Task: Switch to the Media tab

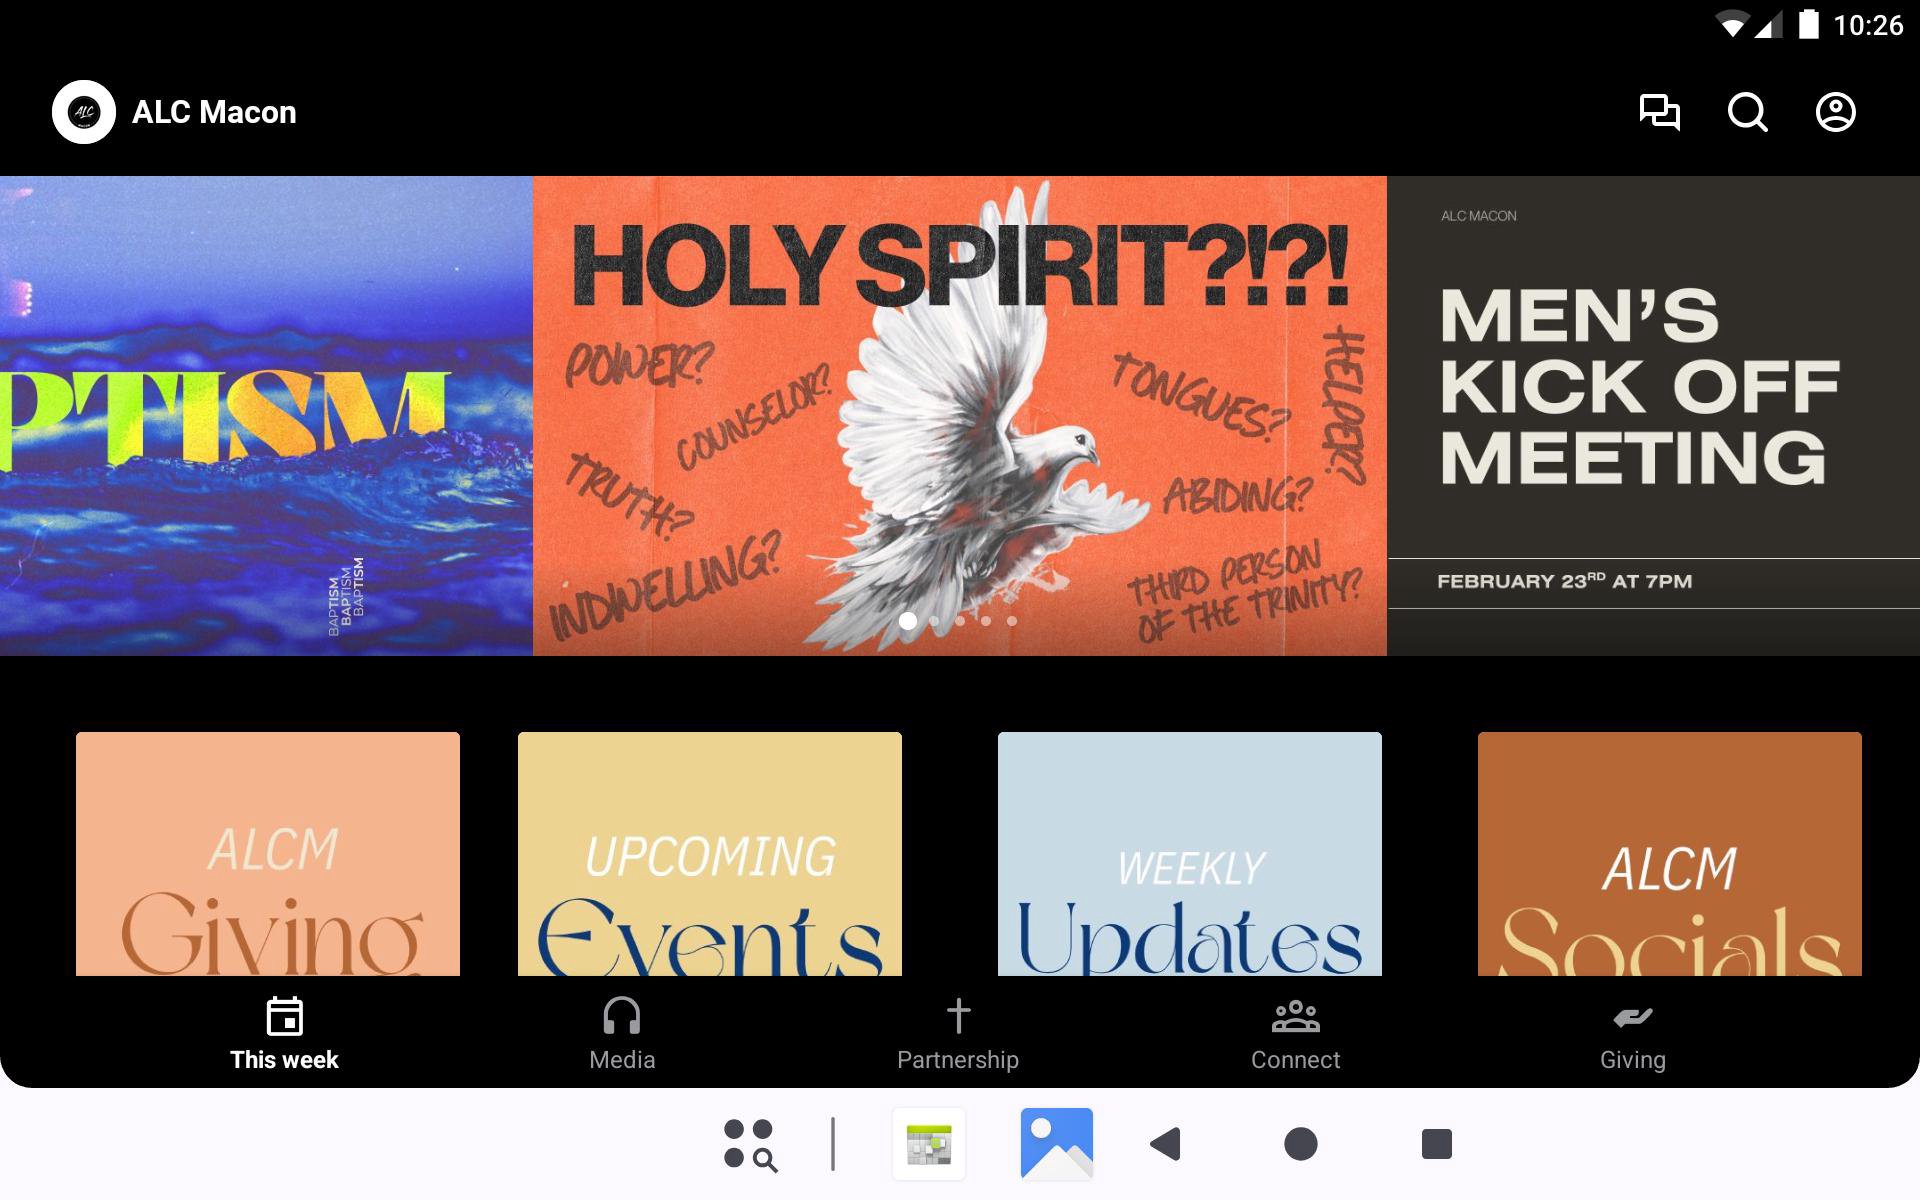Action: (622, 1034)
